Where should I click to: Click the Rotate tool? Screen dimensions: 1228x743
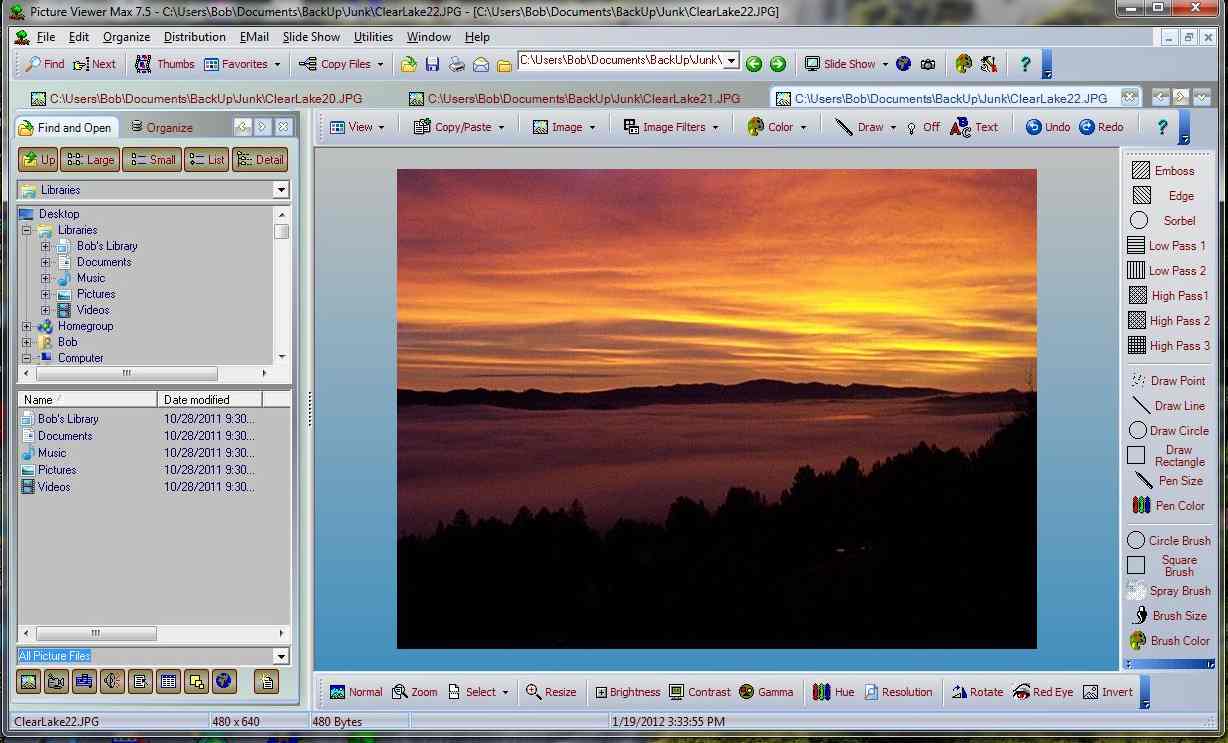[977, 691]
